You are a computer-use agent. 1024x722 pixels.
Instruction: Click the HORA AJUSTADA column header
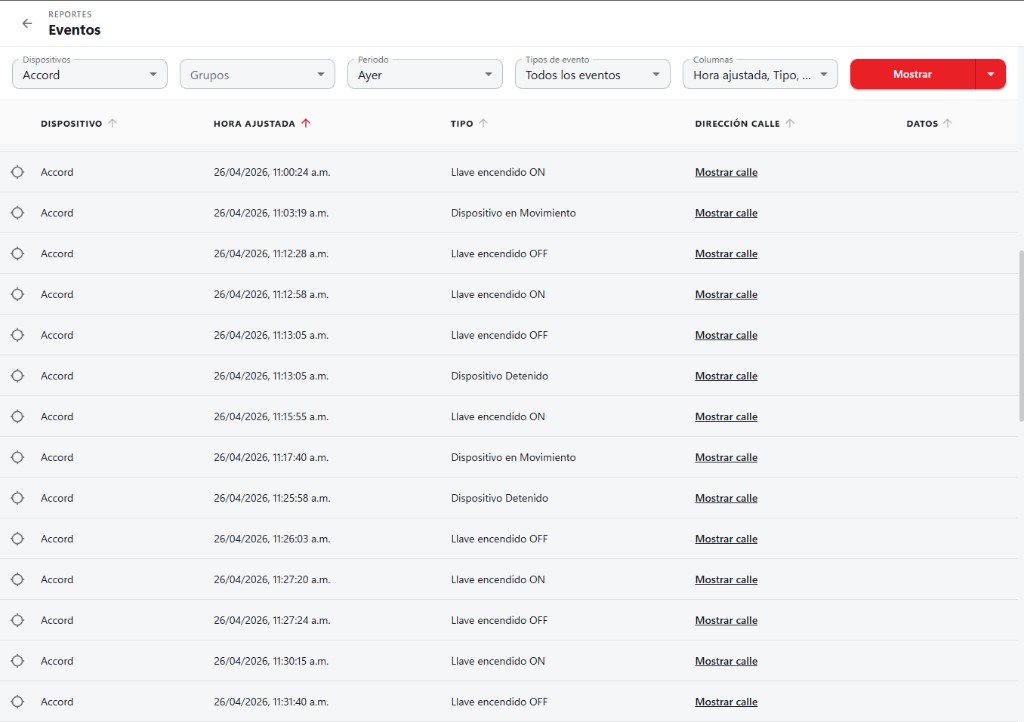254,123
